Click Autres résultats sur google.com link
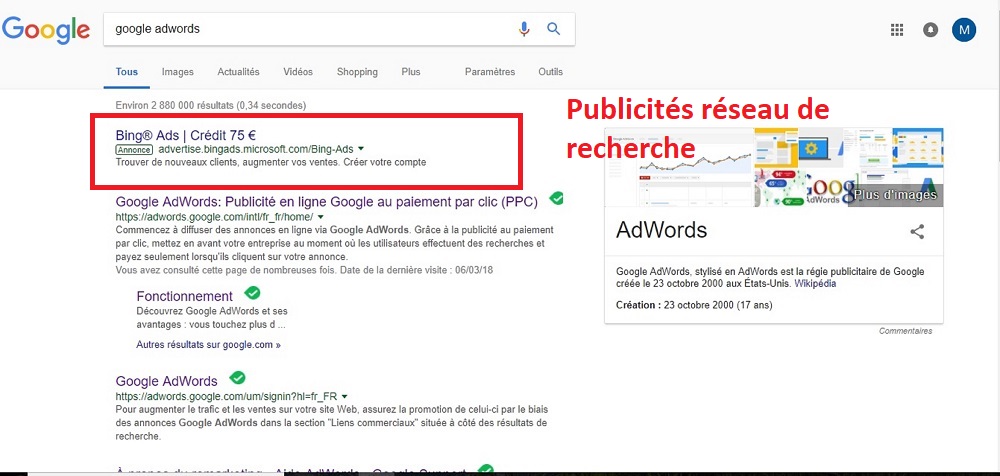This screenshot has height=476, width=1000. coord(208,345)
